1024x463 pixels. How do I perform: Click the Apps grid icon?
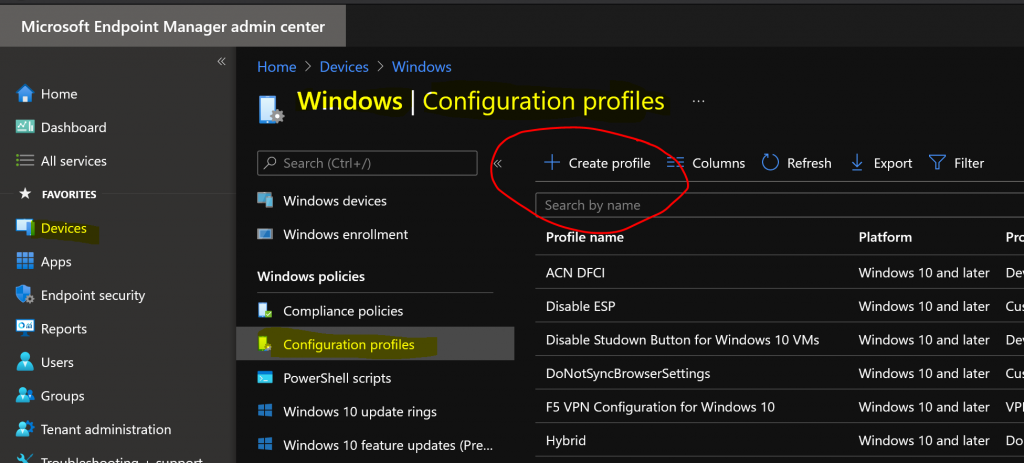point(25,262)
